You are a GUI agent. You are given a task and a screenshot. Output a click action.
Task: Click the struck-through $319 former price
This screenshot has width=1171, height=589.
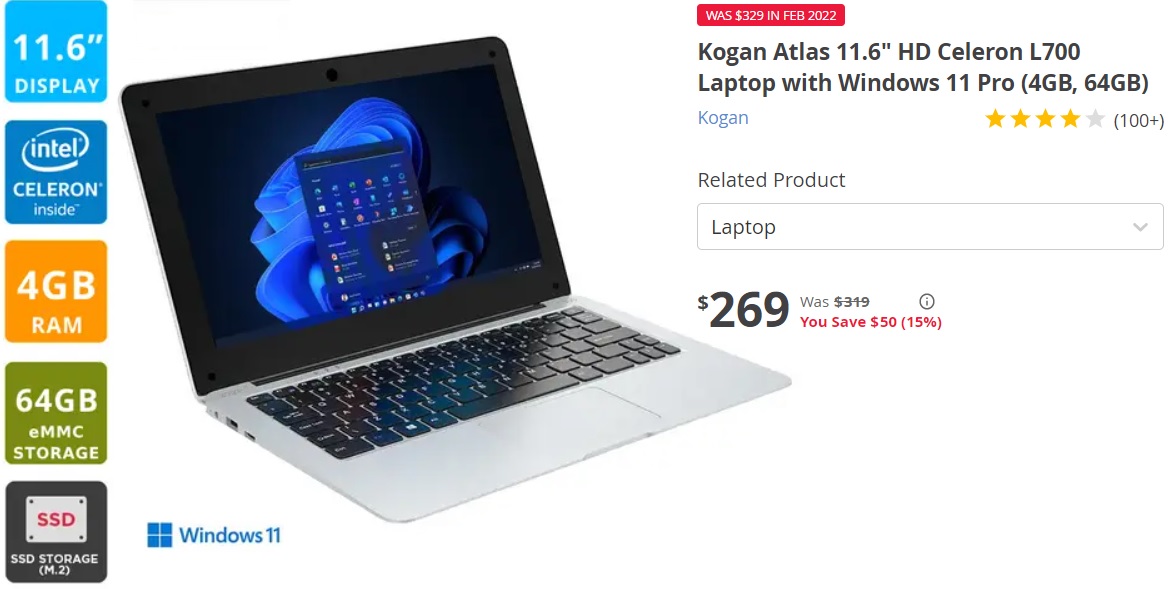(851, 302)
